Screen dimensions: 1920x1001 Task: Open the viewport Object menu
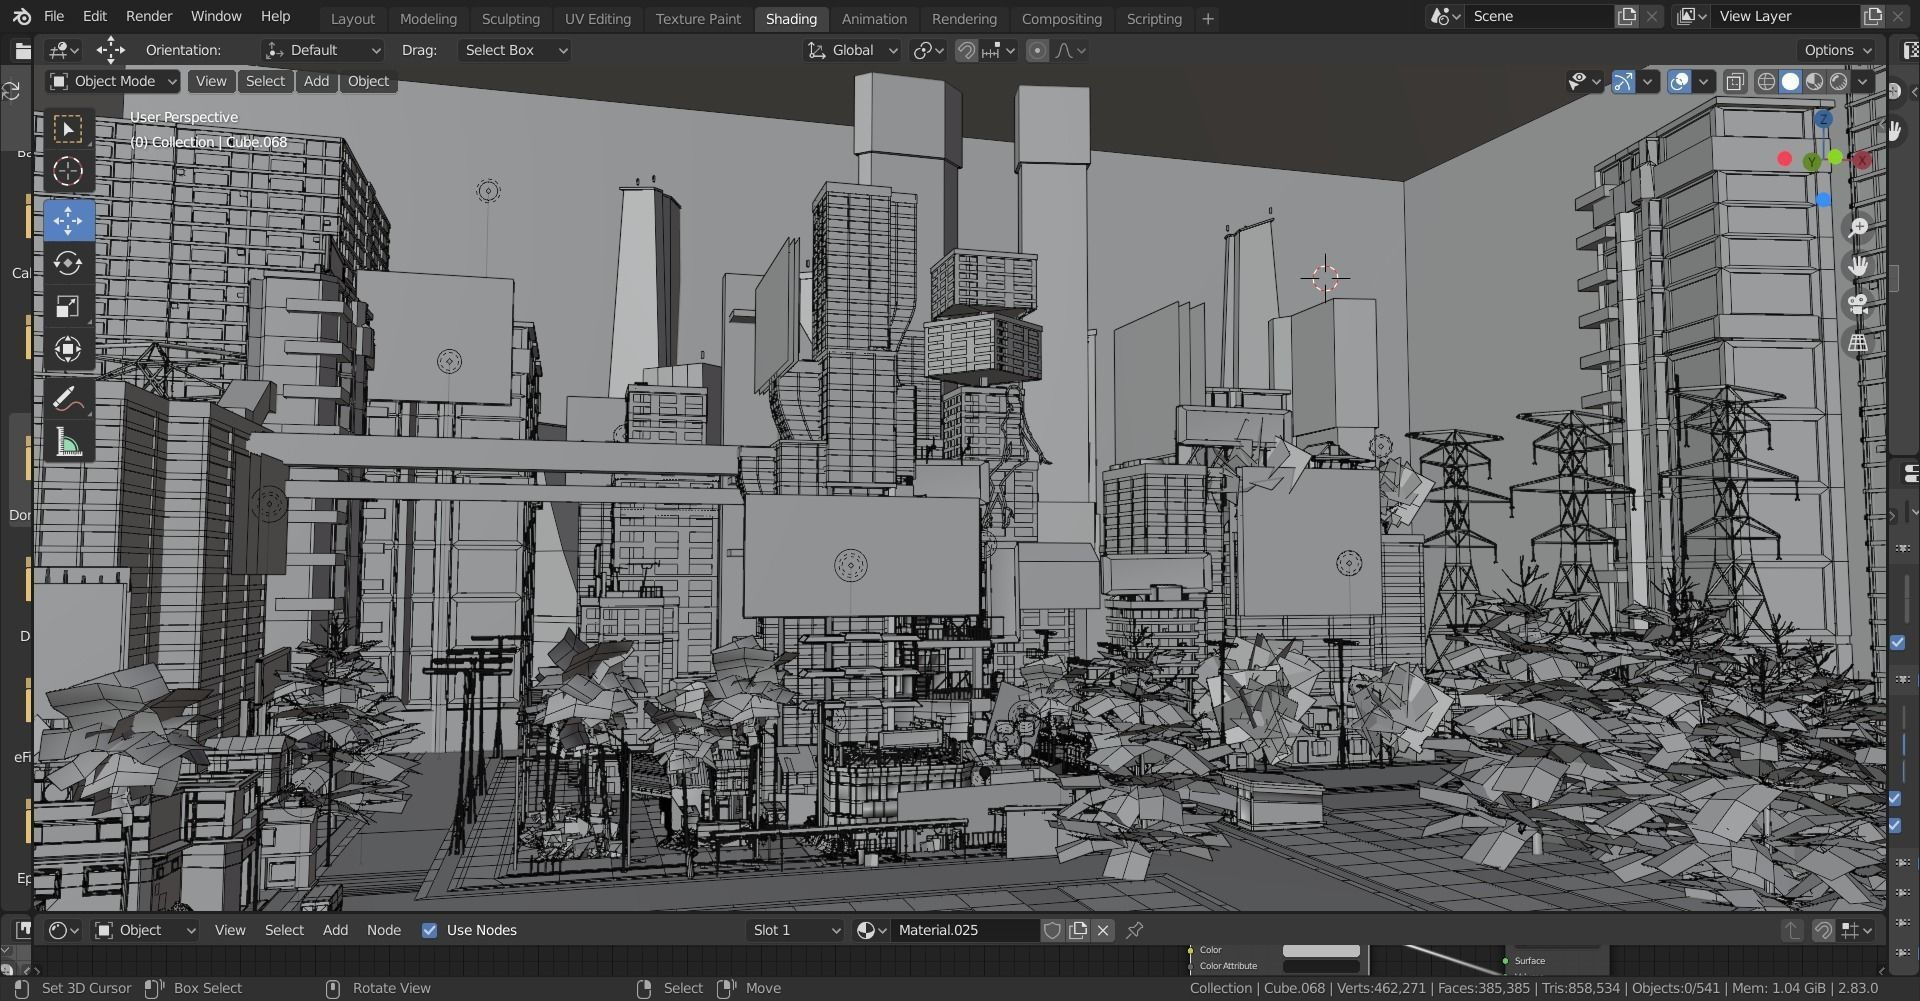pyautogui.click(x=368, y=82)
